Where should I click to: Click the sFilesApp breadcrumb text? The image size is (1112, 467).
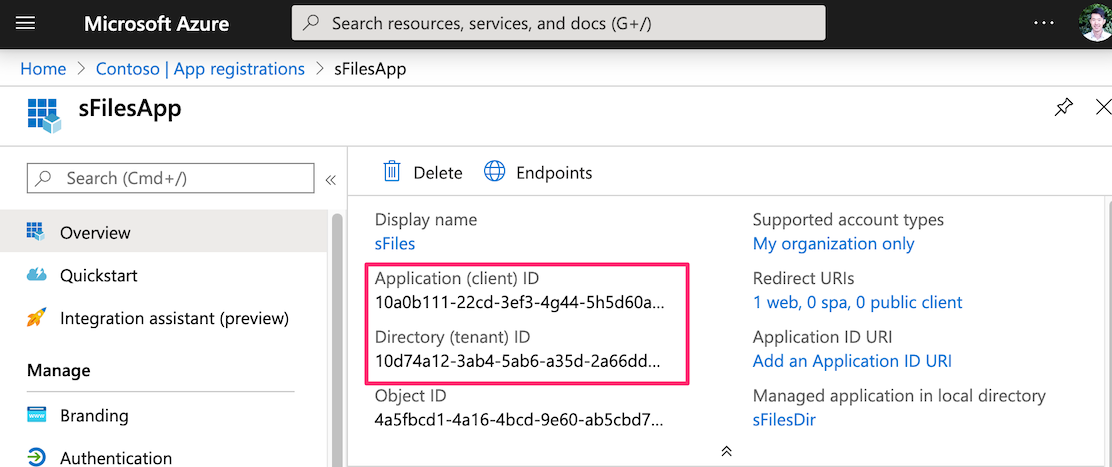(x=370, y=69)
